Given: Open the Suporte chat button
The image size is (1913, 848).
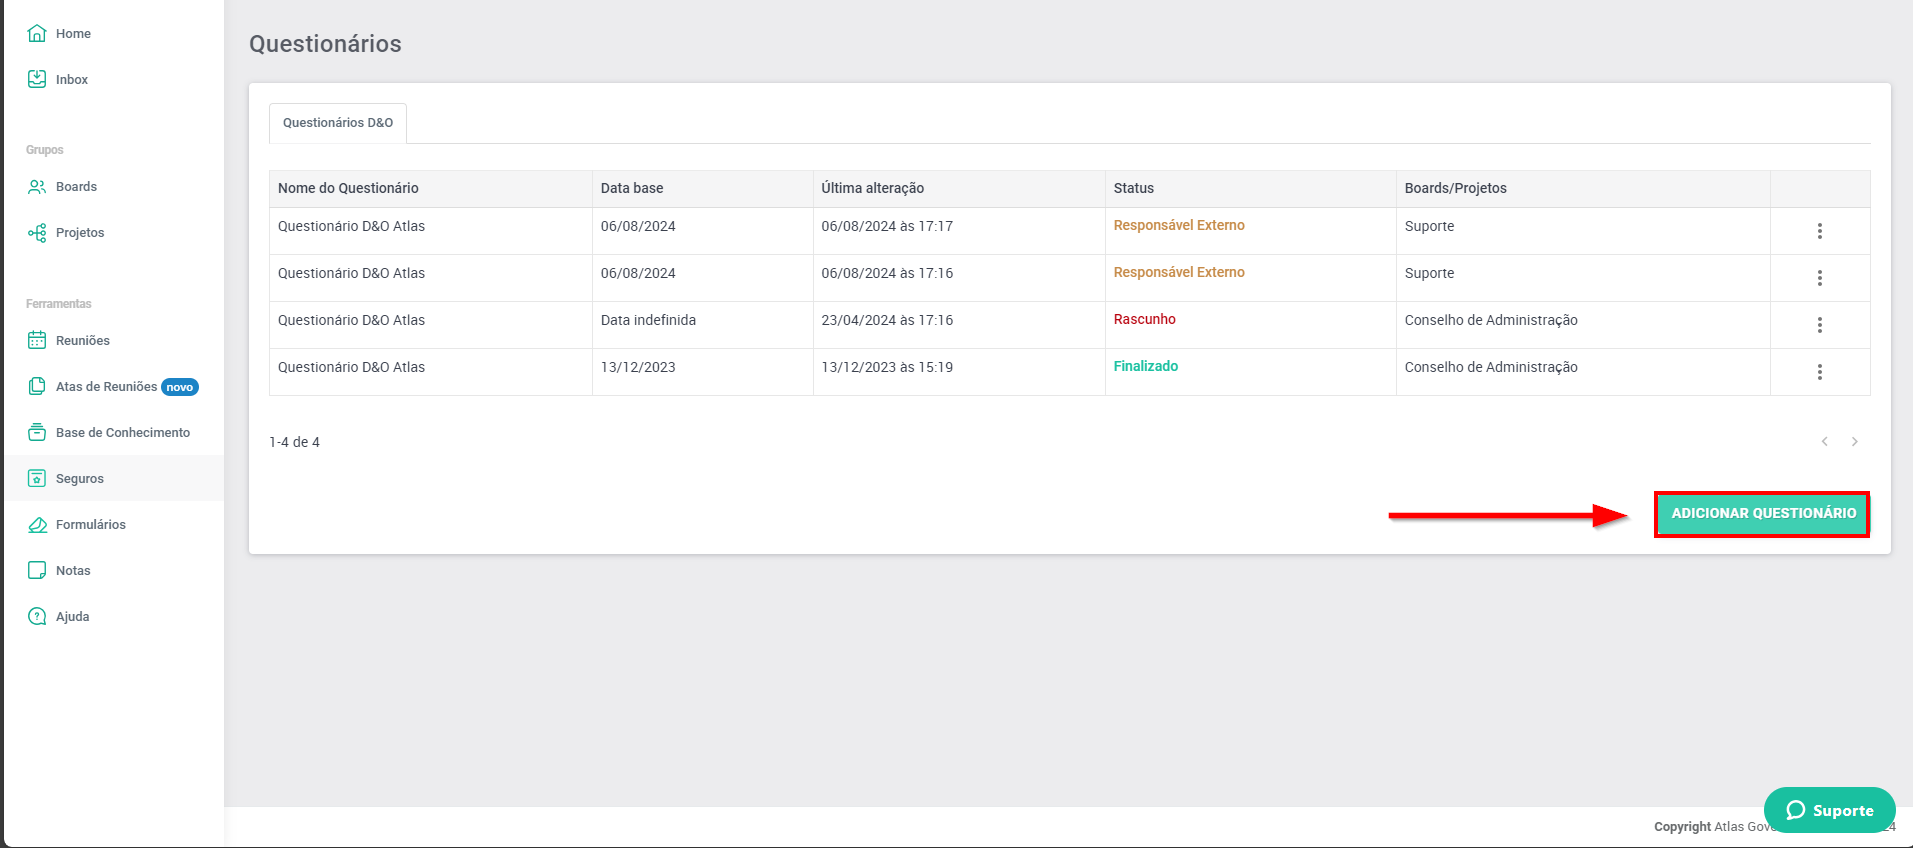Looking at the screenshot, I should click(x=1829, y=810).
